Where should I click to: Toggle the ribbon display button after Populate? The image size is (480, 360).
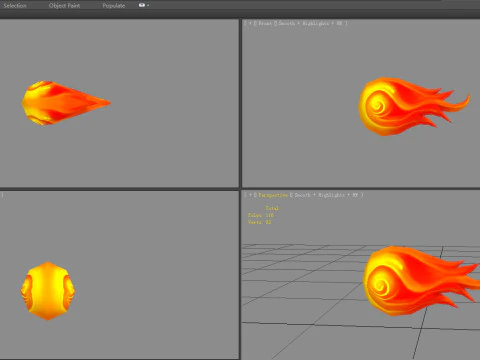point(142,5)
